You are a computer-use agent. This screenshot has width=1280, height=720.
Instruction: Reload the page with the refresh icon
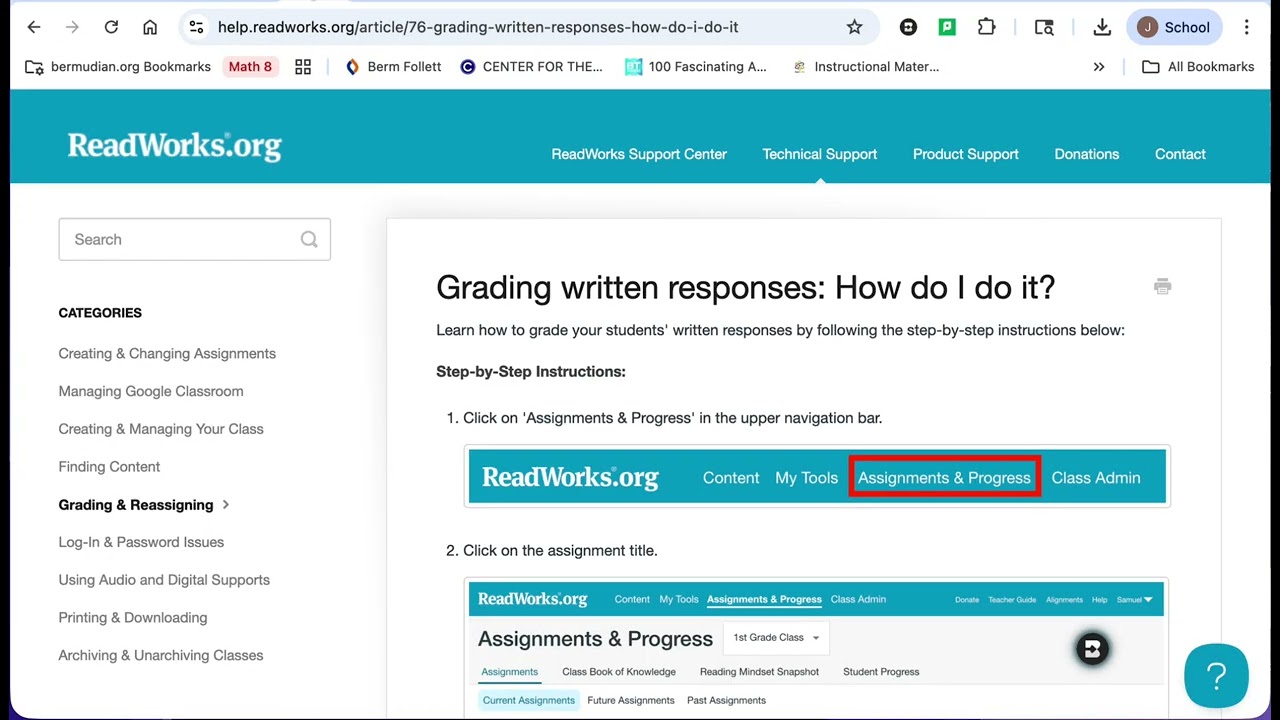point(111,27)
